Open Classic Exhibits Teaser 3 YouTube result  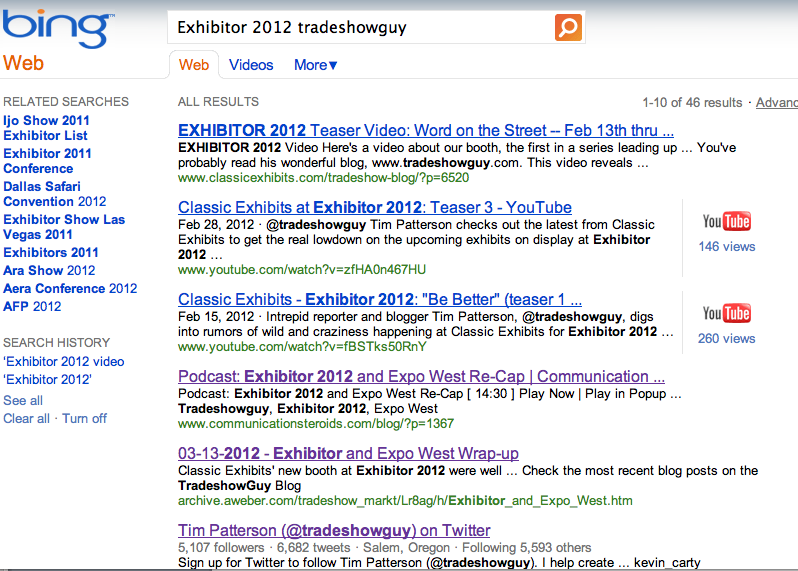tap(375, 208)
